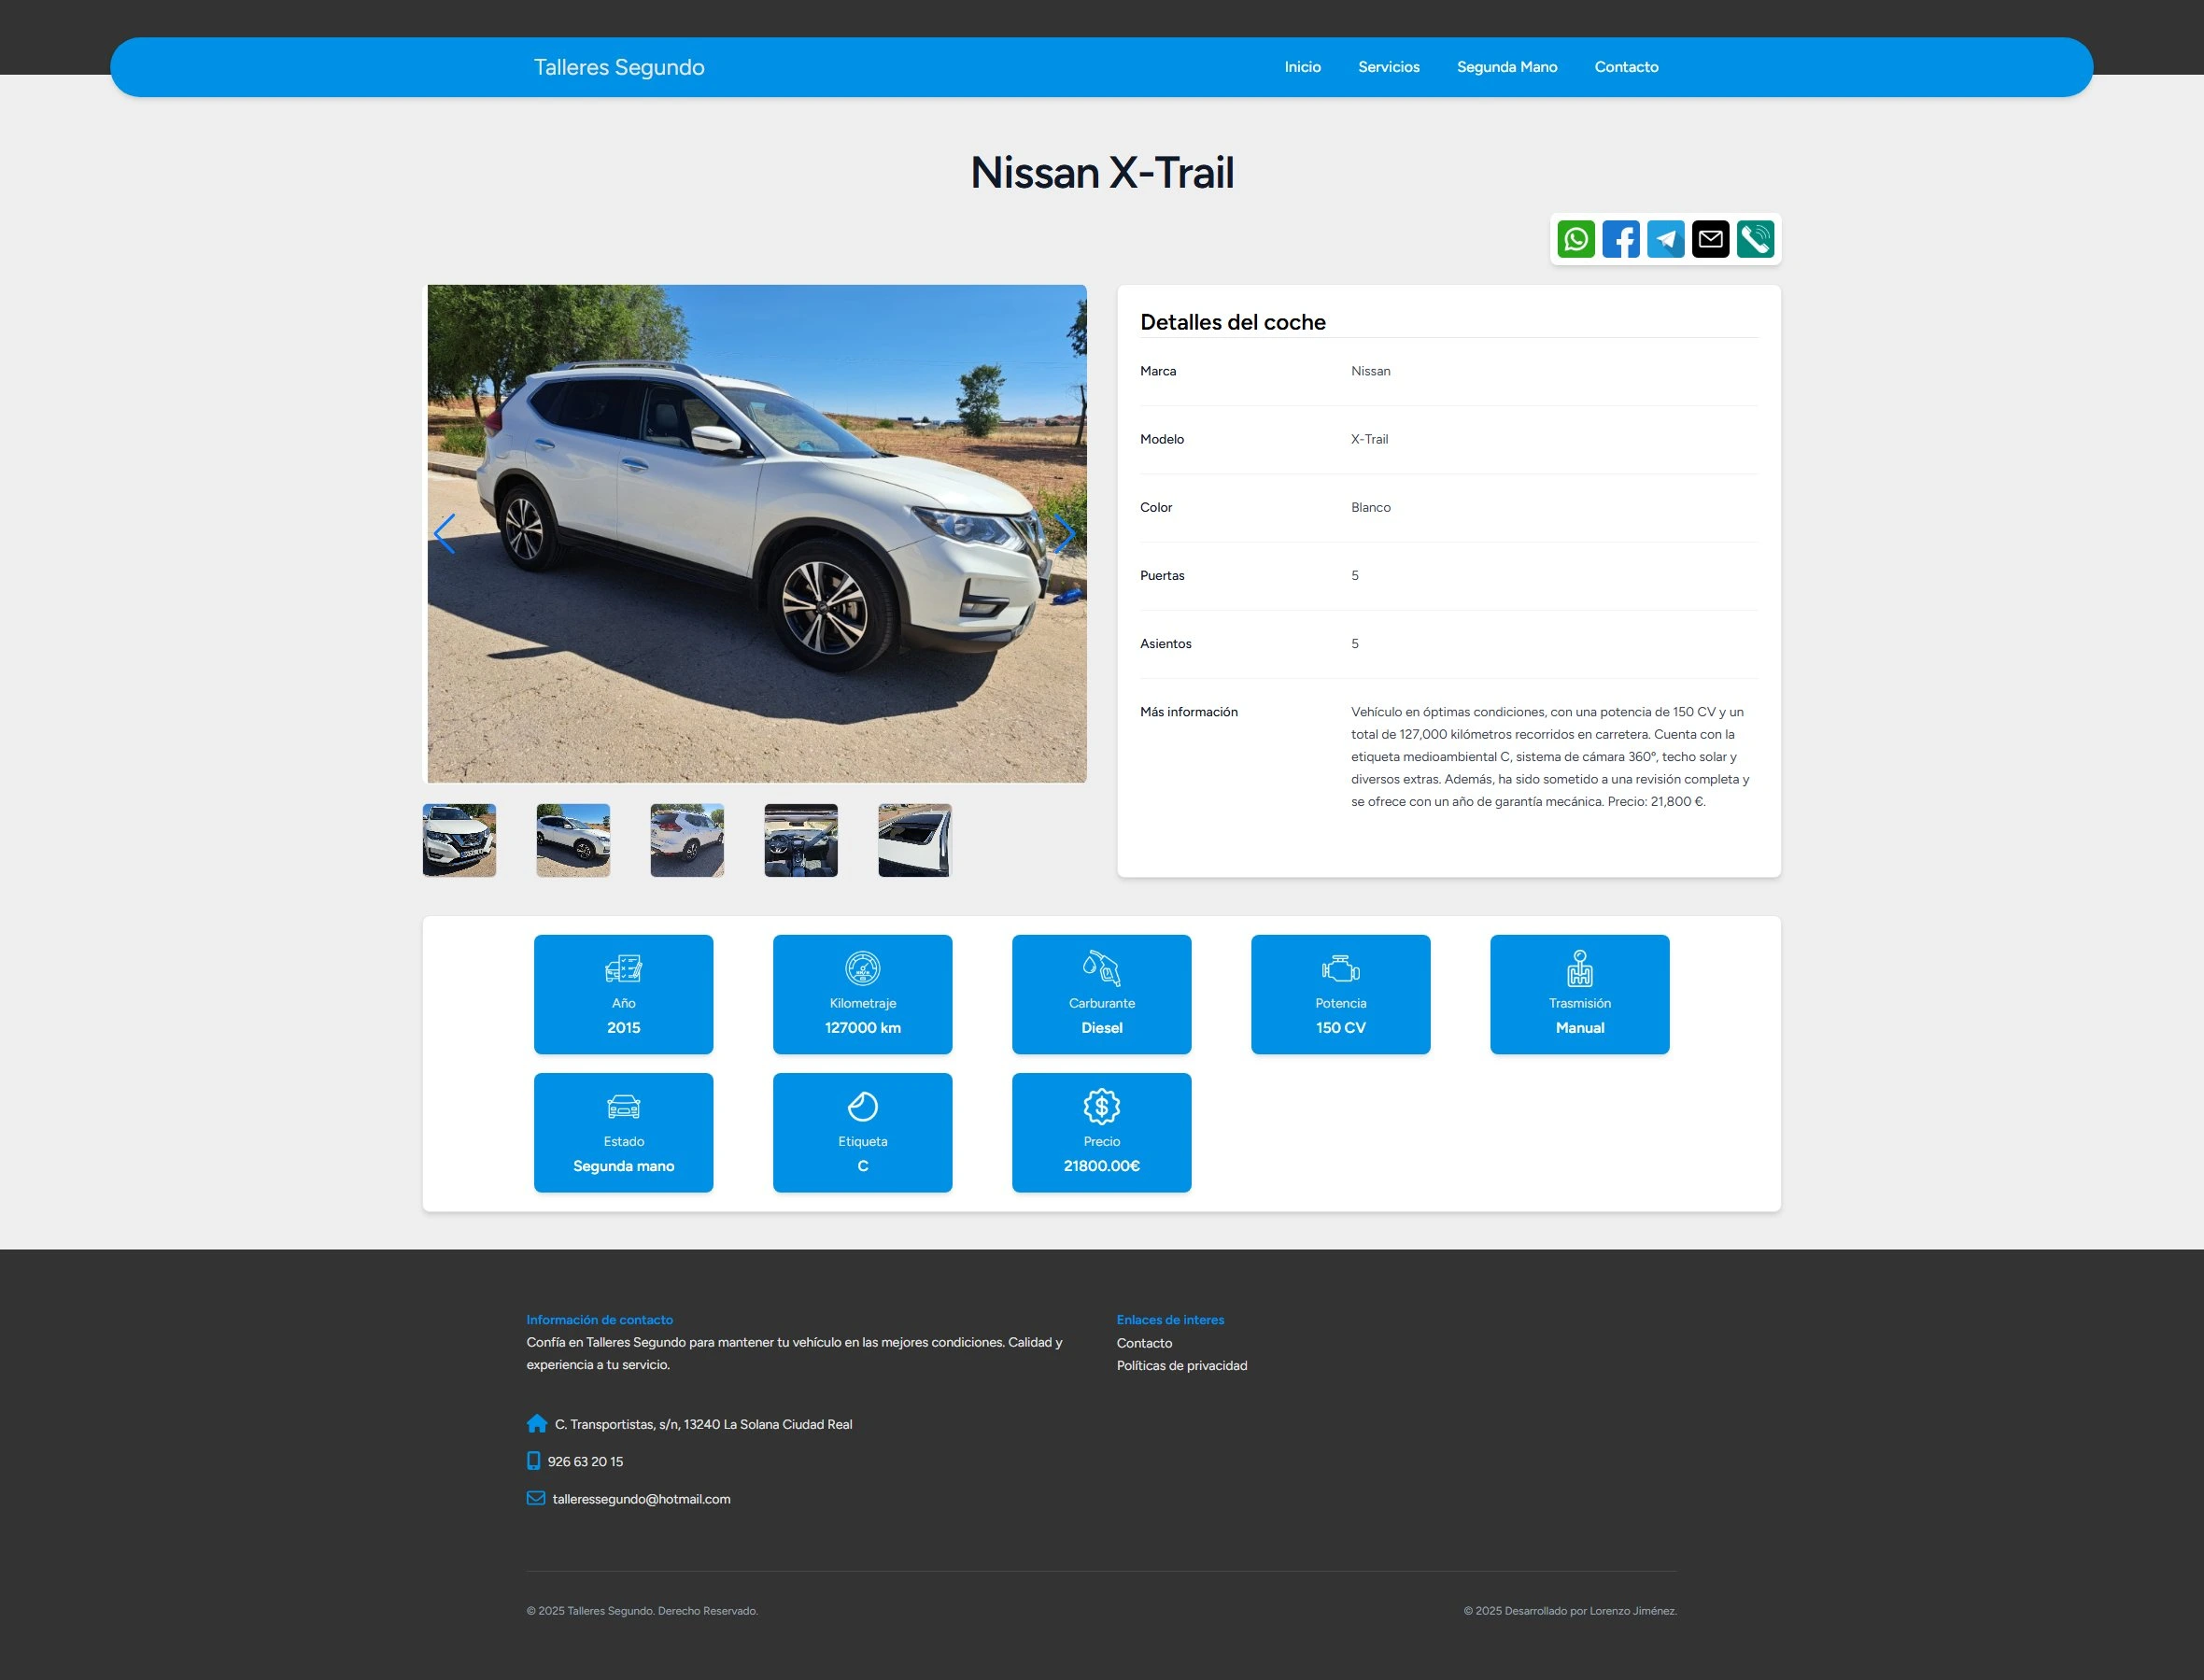Open Contacto in the top navigation
2204x1680 pixels.
(1627, 67)
